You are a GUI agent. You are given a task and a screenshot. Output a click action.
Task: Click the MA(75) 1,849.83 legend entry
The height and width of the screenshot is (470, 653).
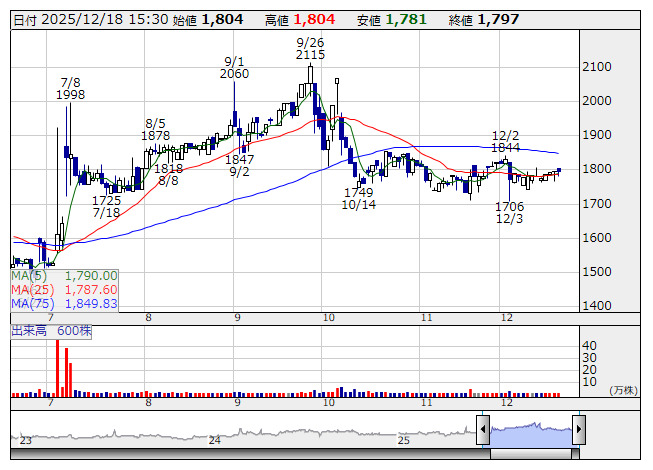click(64, 303)
